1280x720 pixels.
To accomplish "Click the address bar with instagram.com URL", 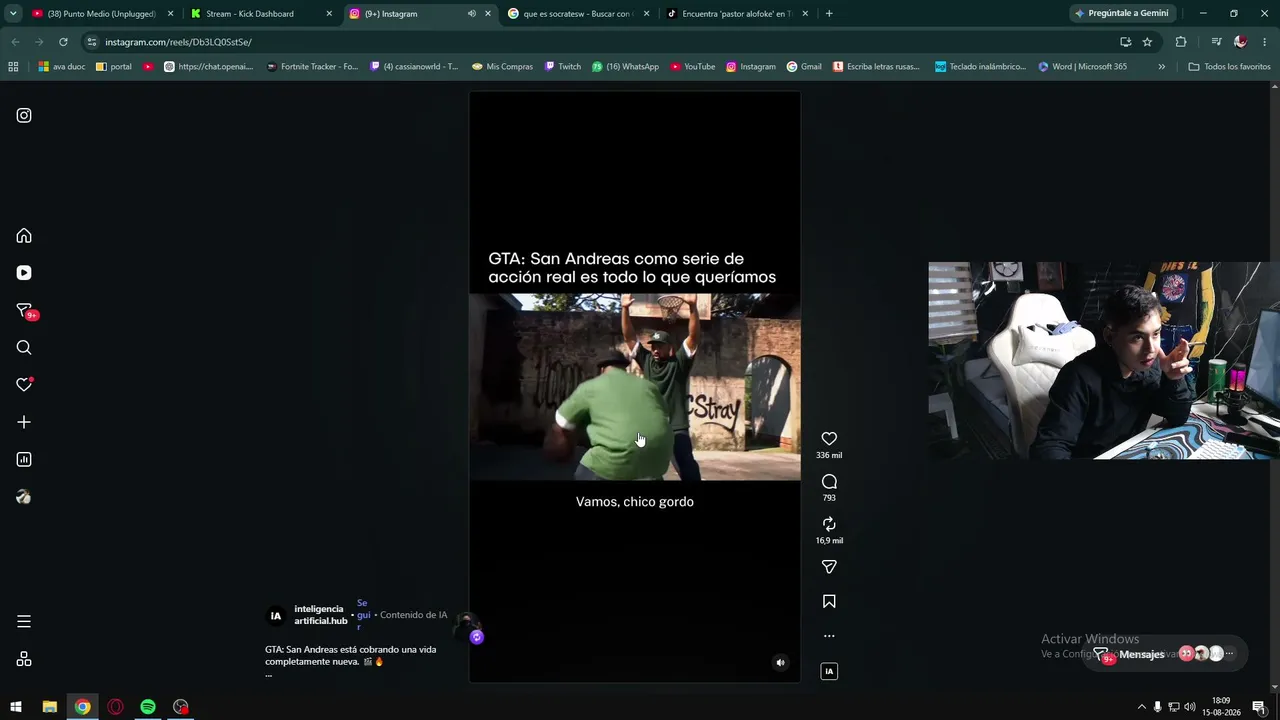I will pyautogui.click(x=600, y=42).
